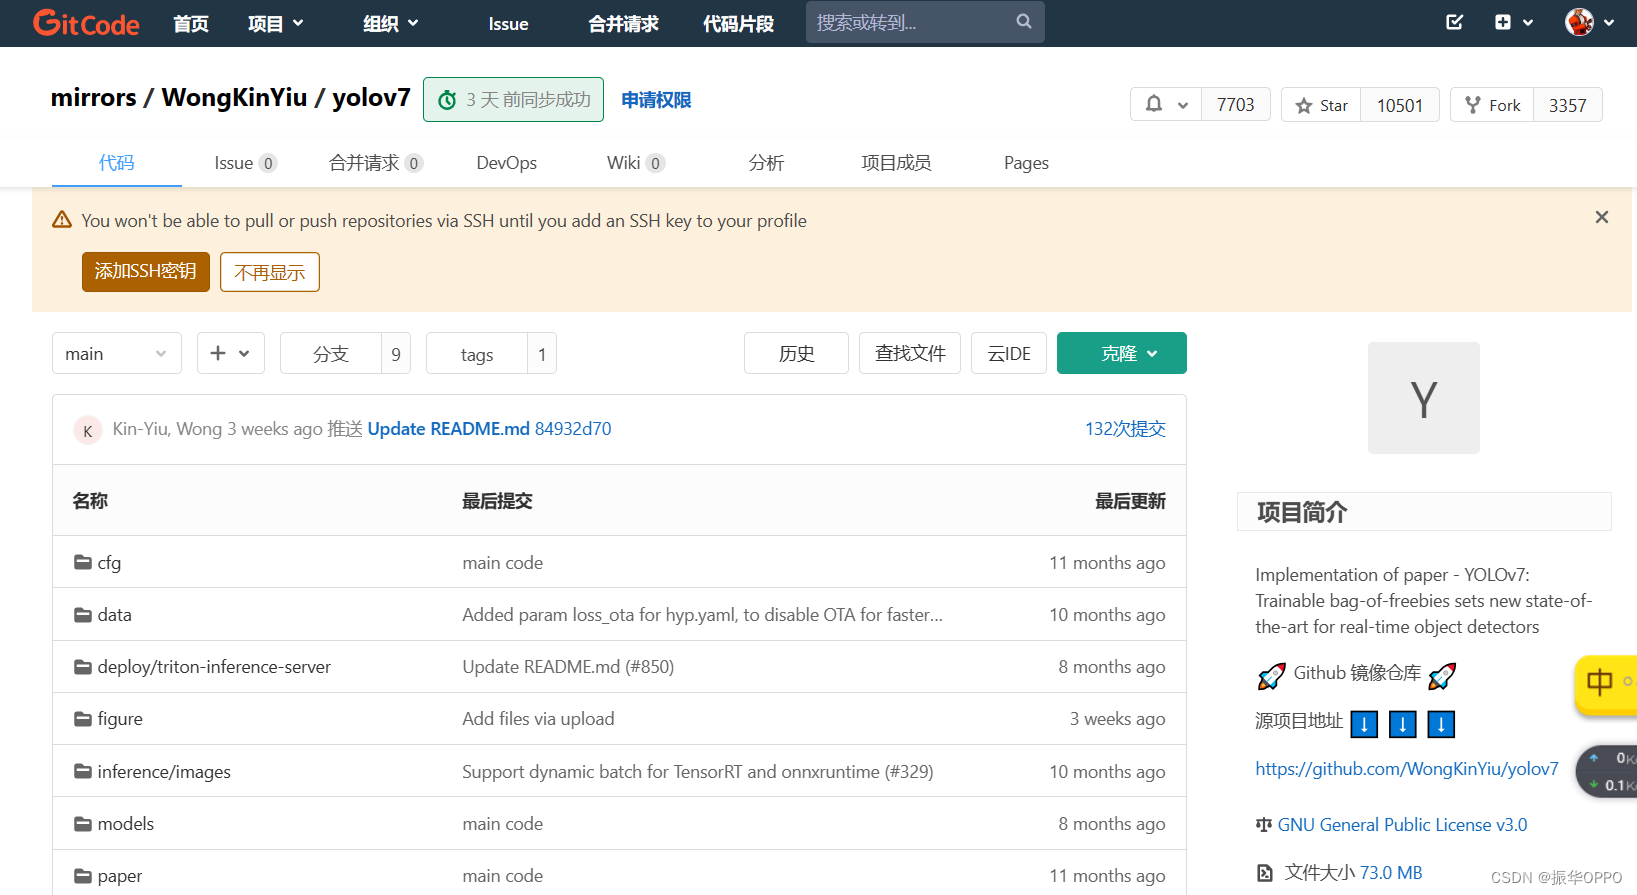Screen dimensions: 1637x895
Task: Open the plus add-file dropdown
Action: click(231, 353)
